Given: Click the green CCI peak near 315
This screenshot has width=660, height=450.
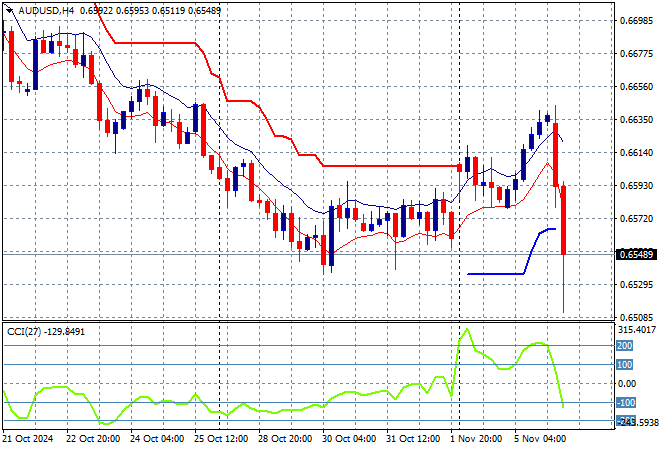Looking at the screenshot, I should click(466, 330).
